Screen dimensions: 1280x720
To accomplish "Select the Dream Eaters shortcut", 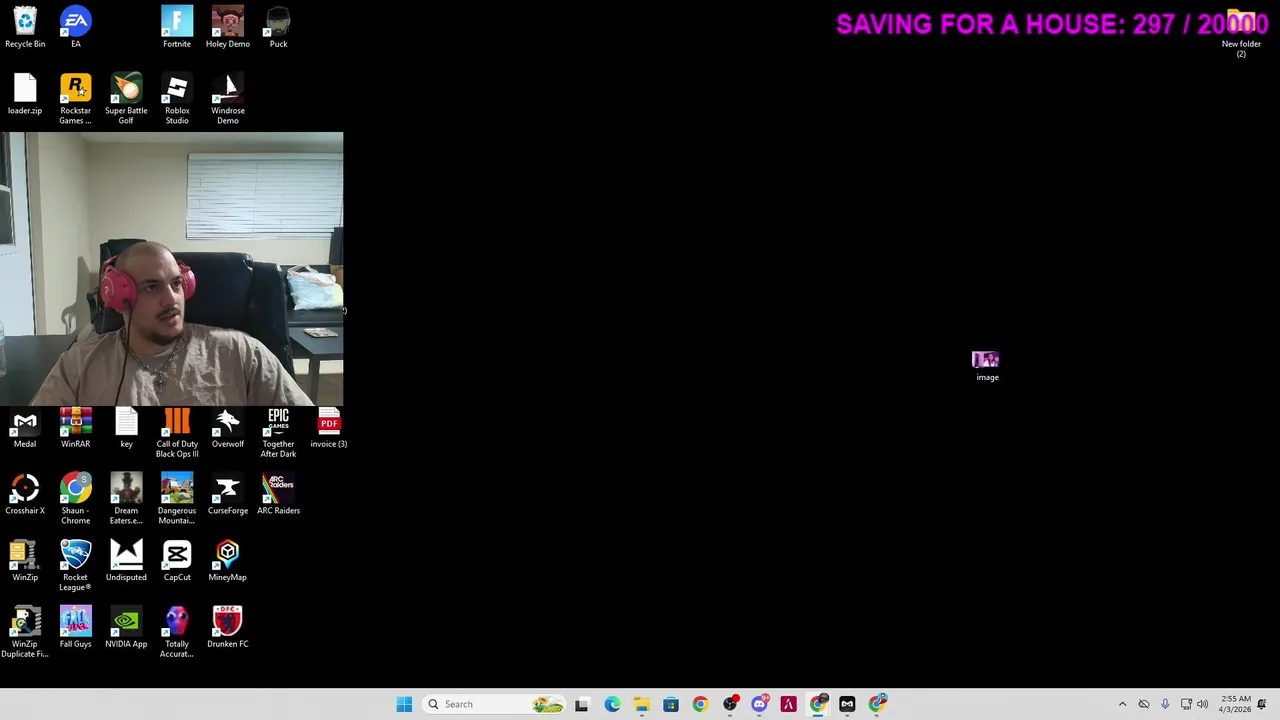I will (126, 498).
